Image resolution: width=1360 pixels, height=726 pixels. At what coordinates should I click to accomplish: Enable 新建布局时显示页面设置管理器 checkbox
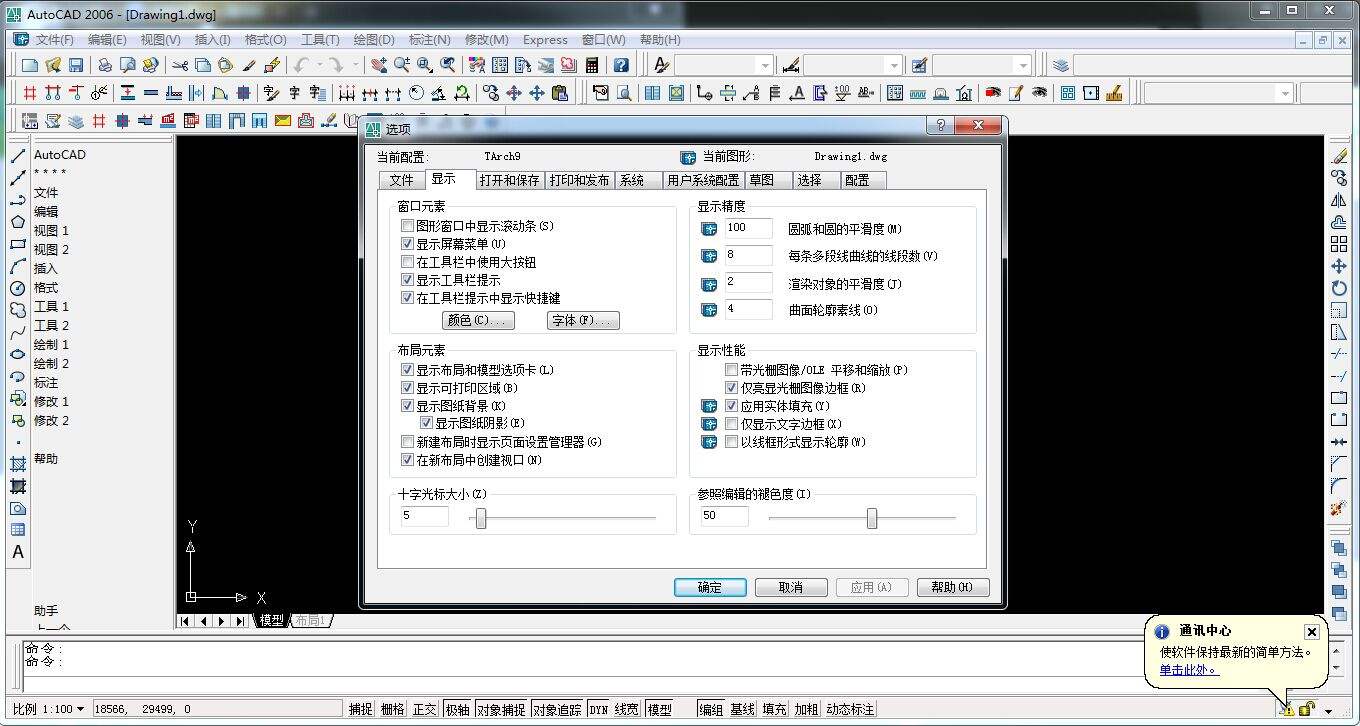point(407,442)
